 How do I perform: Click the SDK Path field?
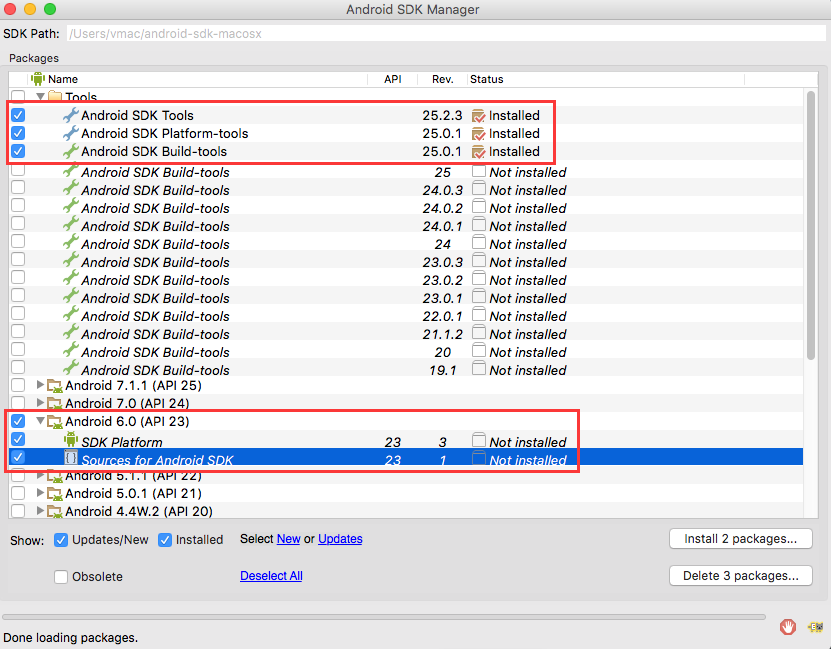446,33
